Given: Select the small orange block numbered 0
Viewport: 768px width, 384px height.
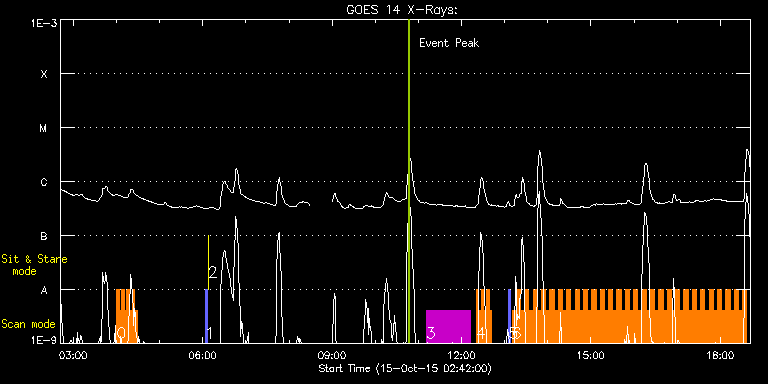Looking at the screenshot, I should (x=127, y=316).
